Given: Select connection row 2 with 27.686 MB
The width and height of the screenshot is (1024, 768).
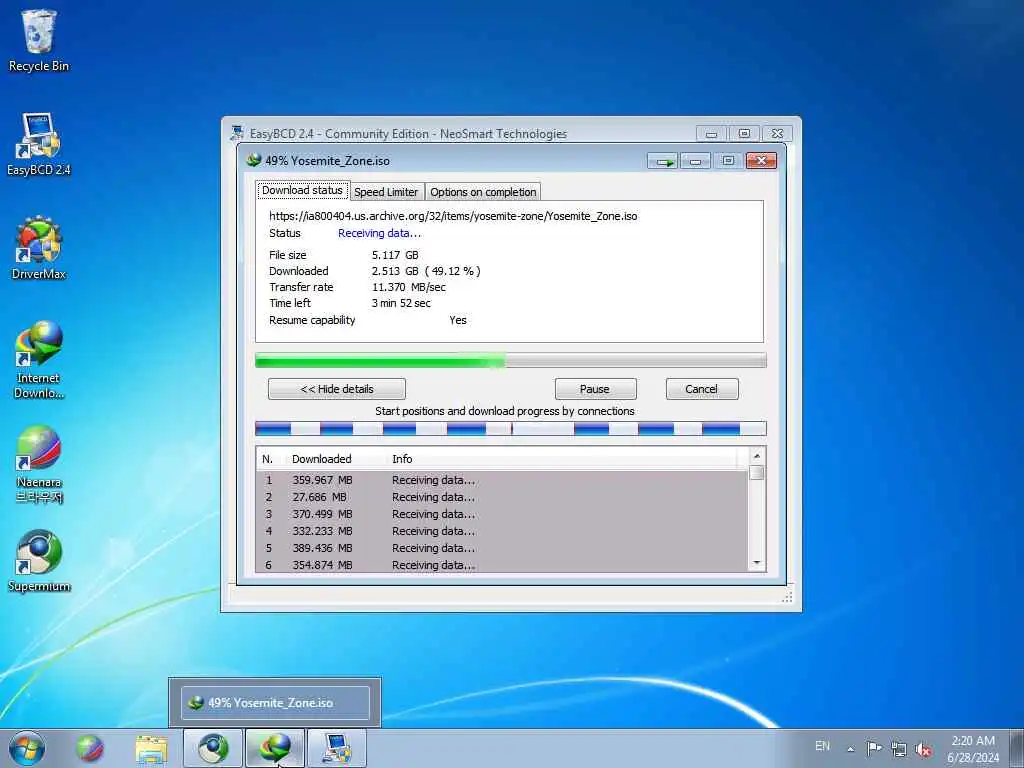Looking at the screenshot, I should 503,497.
